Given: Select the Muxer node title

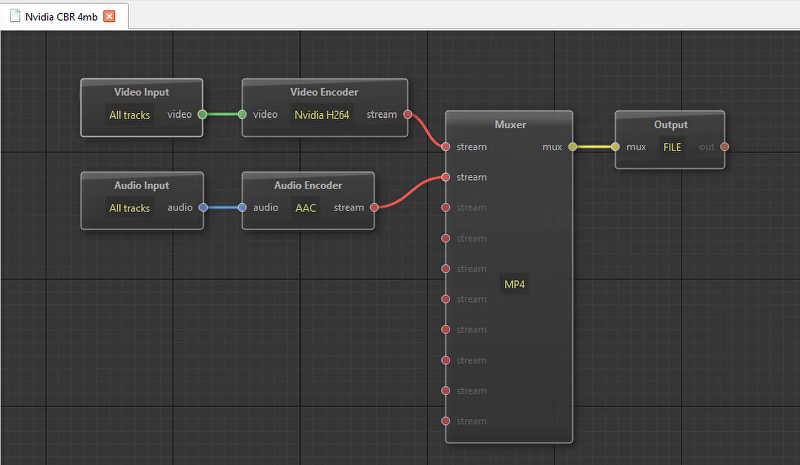Looking at the screenshot, I should 510,125.
